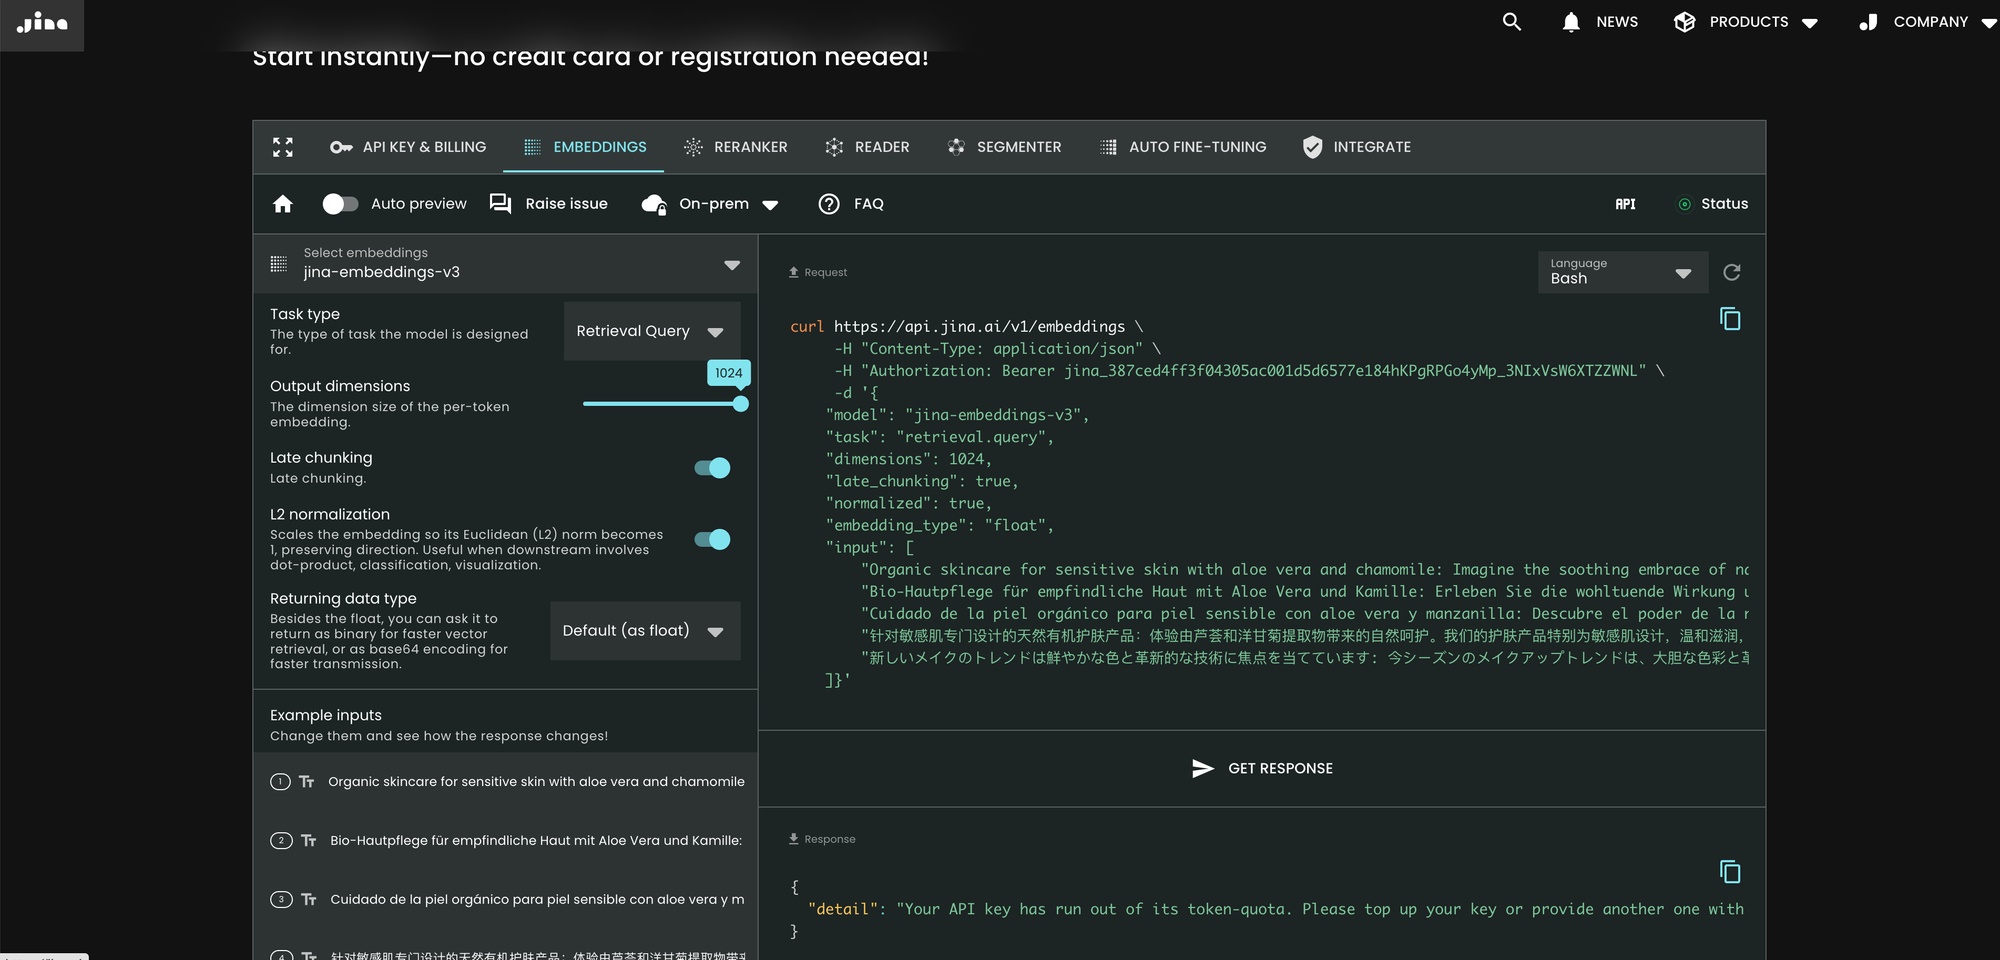Copy the request code snippet

tap(1730, 319)
